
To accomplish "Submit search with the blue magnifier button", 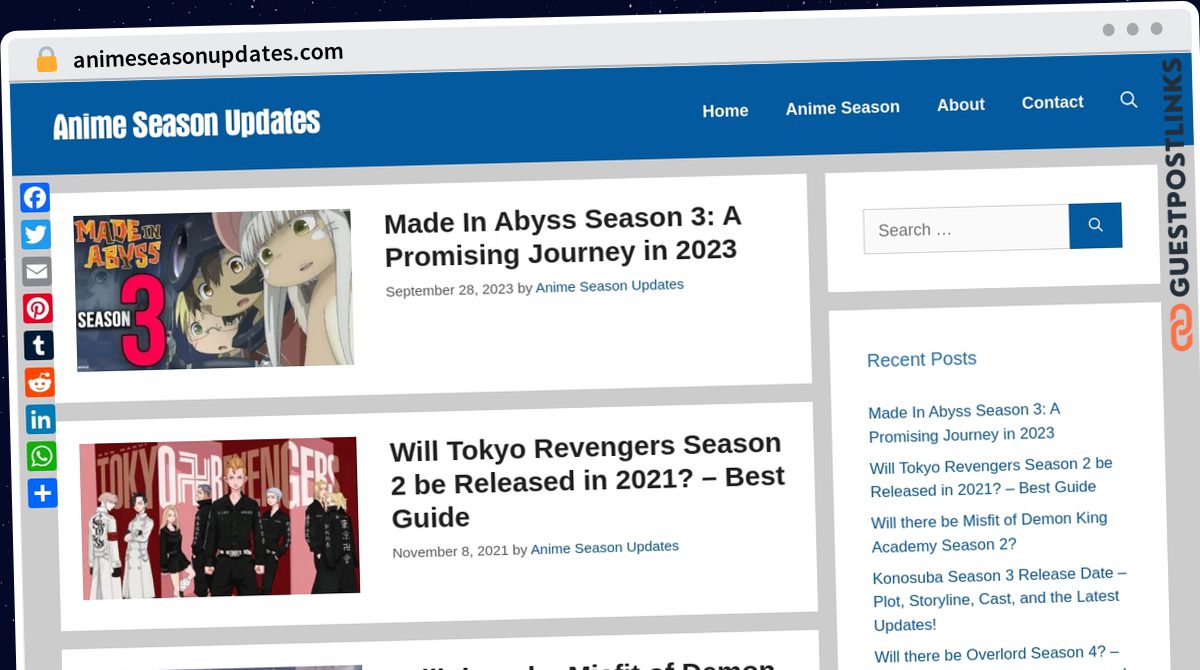I will pos(1095,226).
